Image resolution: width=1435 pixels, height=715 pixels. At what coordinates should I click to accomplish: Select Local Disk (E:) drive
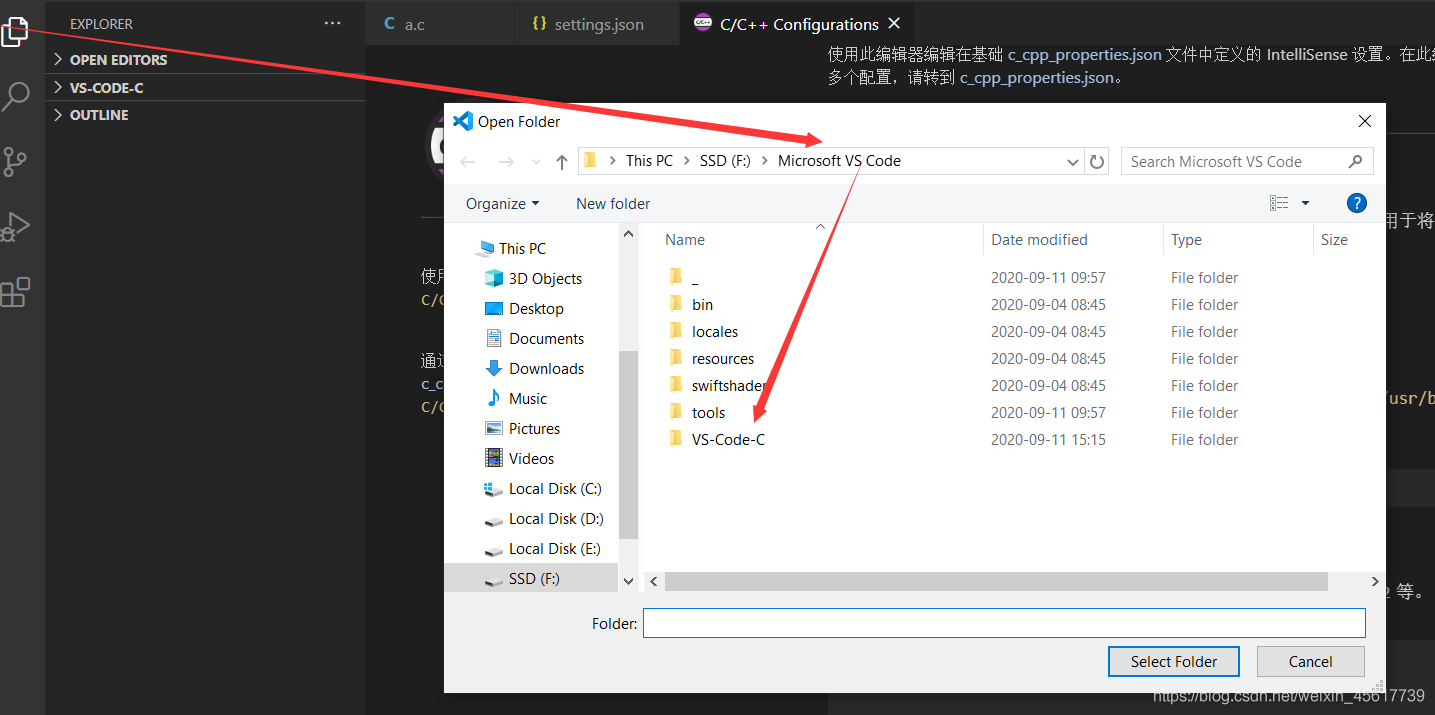coord(556,548)
